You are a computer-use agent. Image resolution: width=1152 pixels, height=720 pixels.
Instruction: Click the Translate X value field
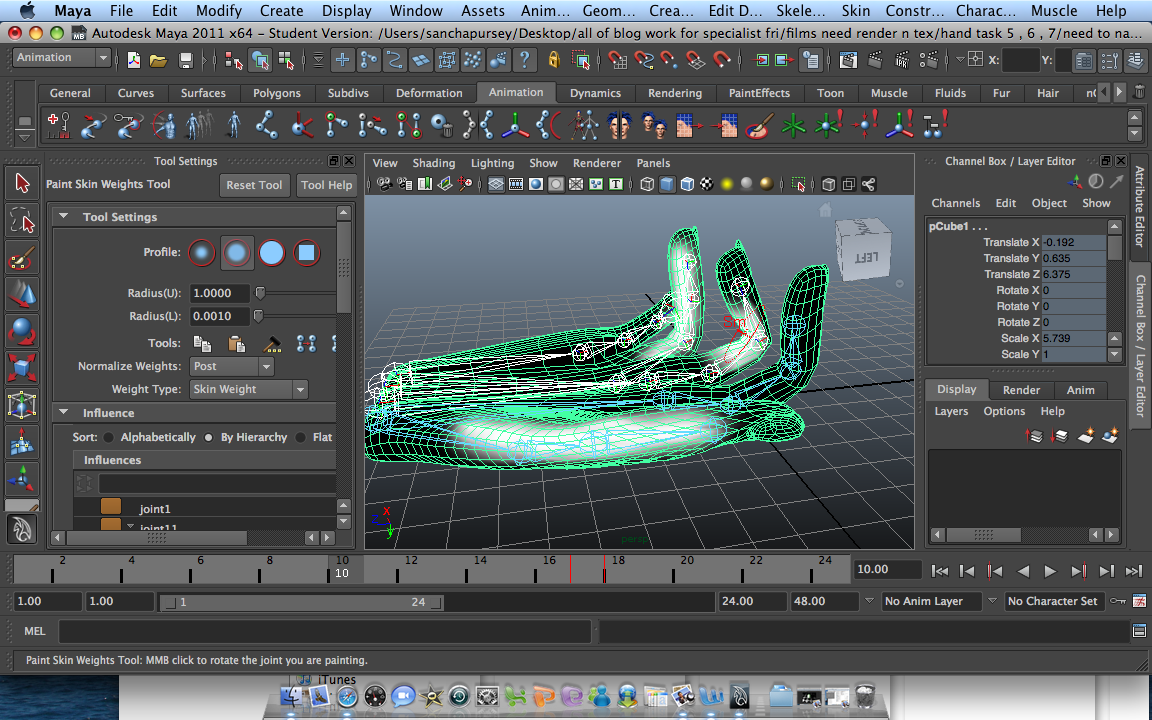pyautogui.click(x=1073, y=242)
